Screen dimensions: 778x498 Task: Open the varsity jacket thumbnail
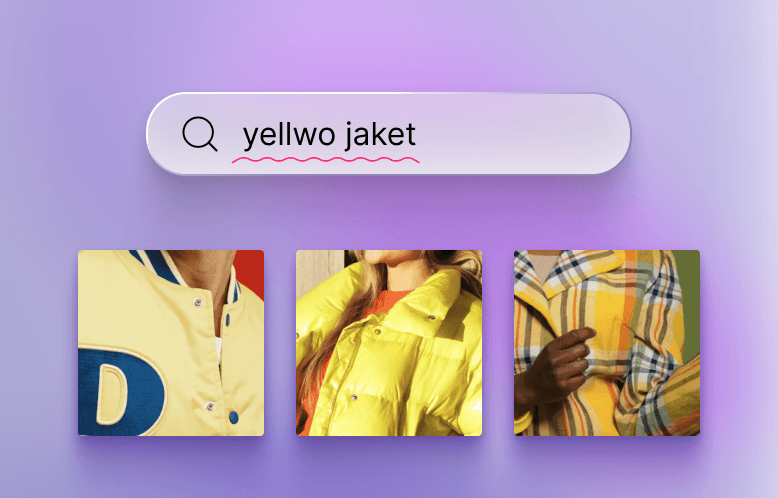tap(171, 343)
